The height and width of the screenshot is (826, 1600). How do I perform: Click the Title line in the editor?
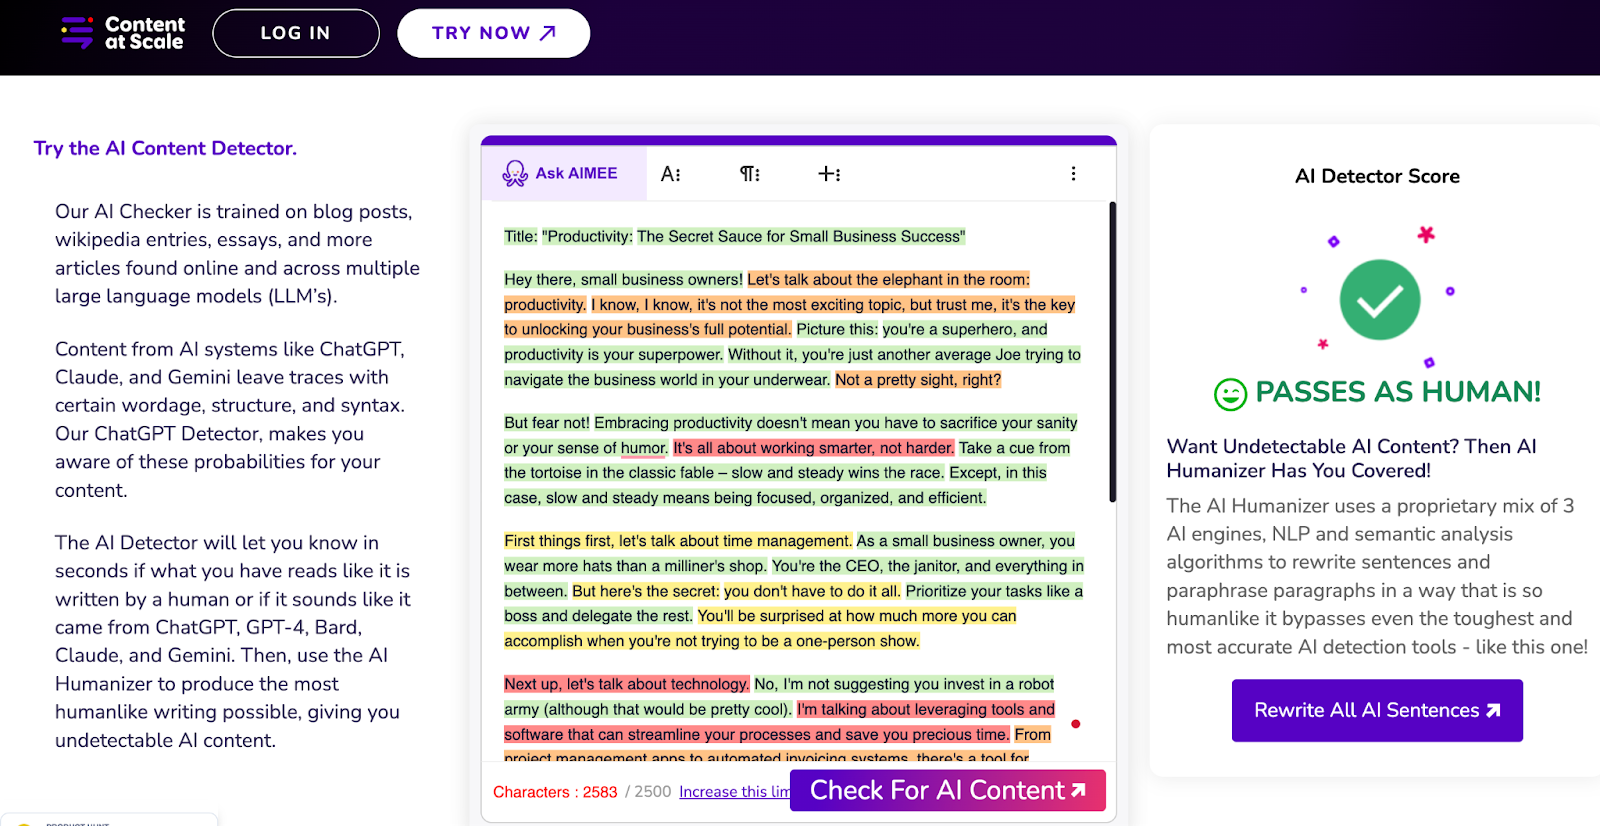pos(734,236)
